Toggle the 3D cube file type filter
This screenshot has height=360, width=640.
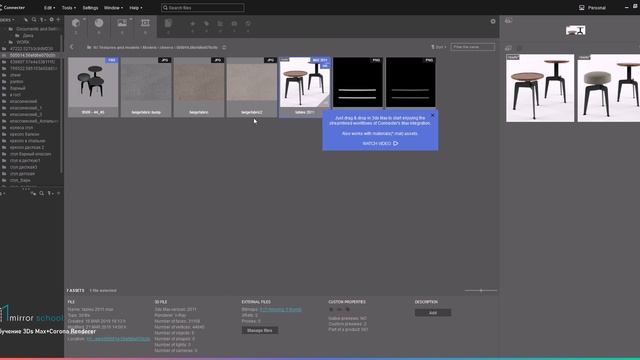76,24
